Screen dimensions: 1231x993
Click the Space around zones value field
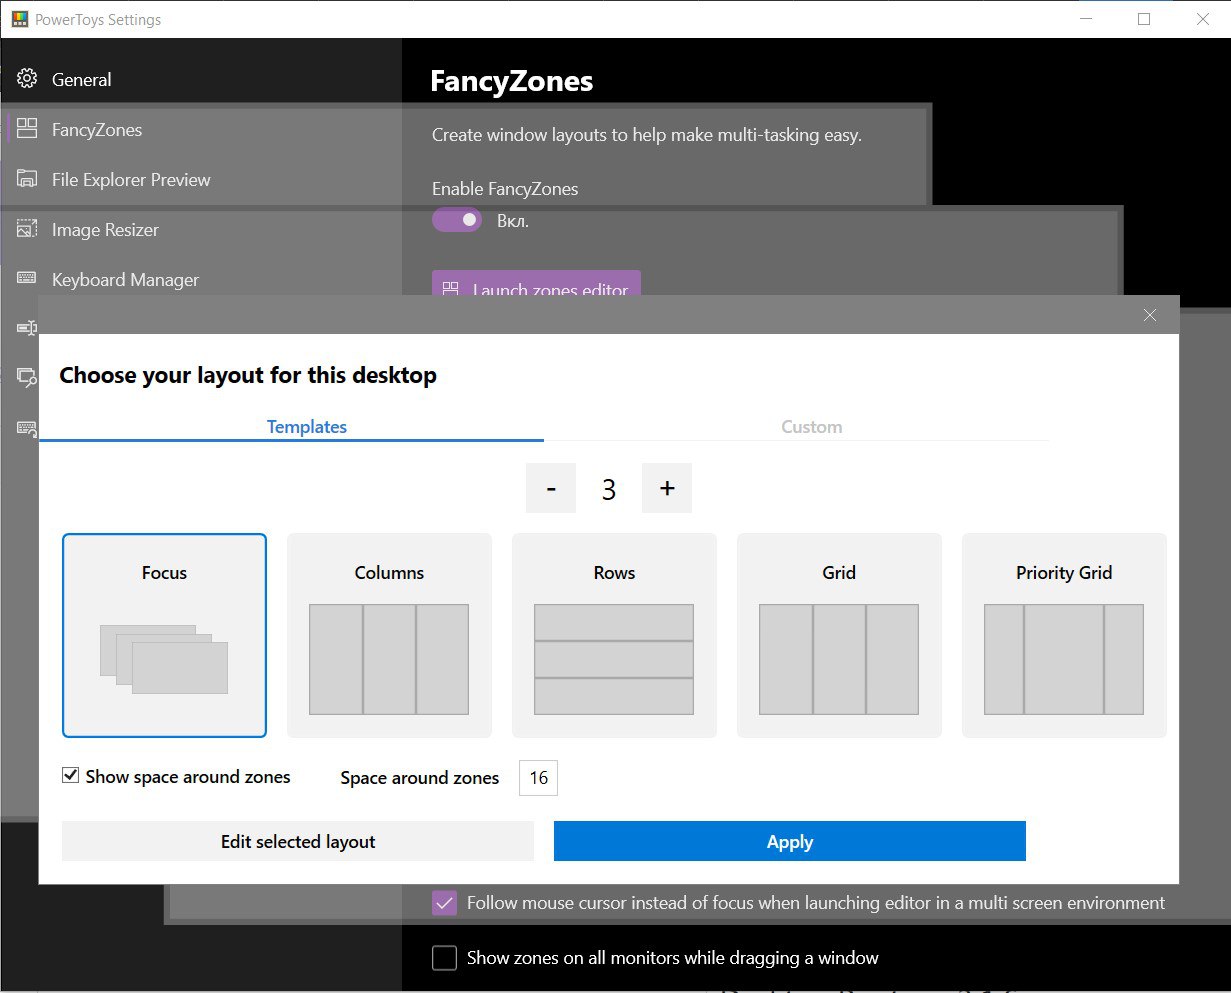coord(538,778)
